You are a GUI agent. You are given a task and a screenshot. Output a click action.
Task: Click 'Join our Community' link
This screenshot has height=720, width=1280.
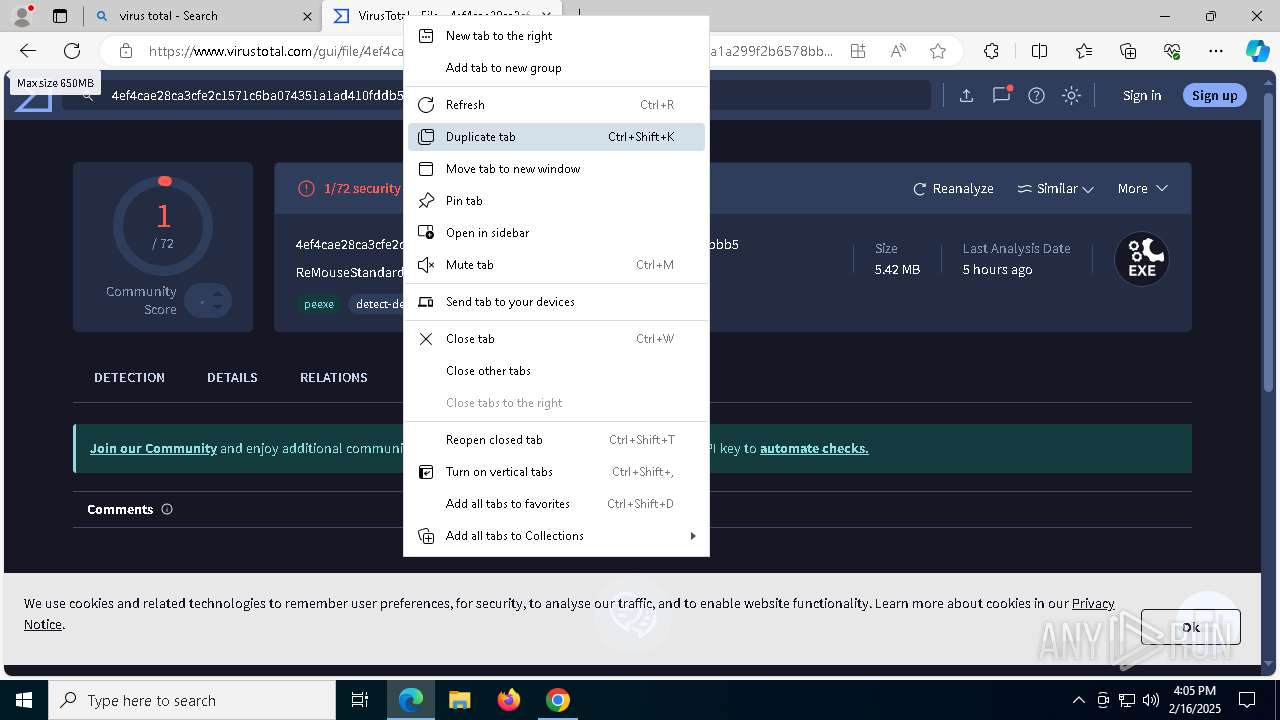tap(153, 448)
